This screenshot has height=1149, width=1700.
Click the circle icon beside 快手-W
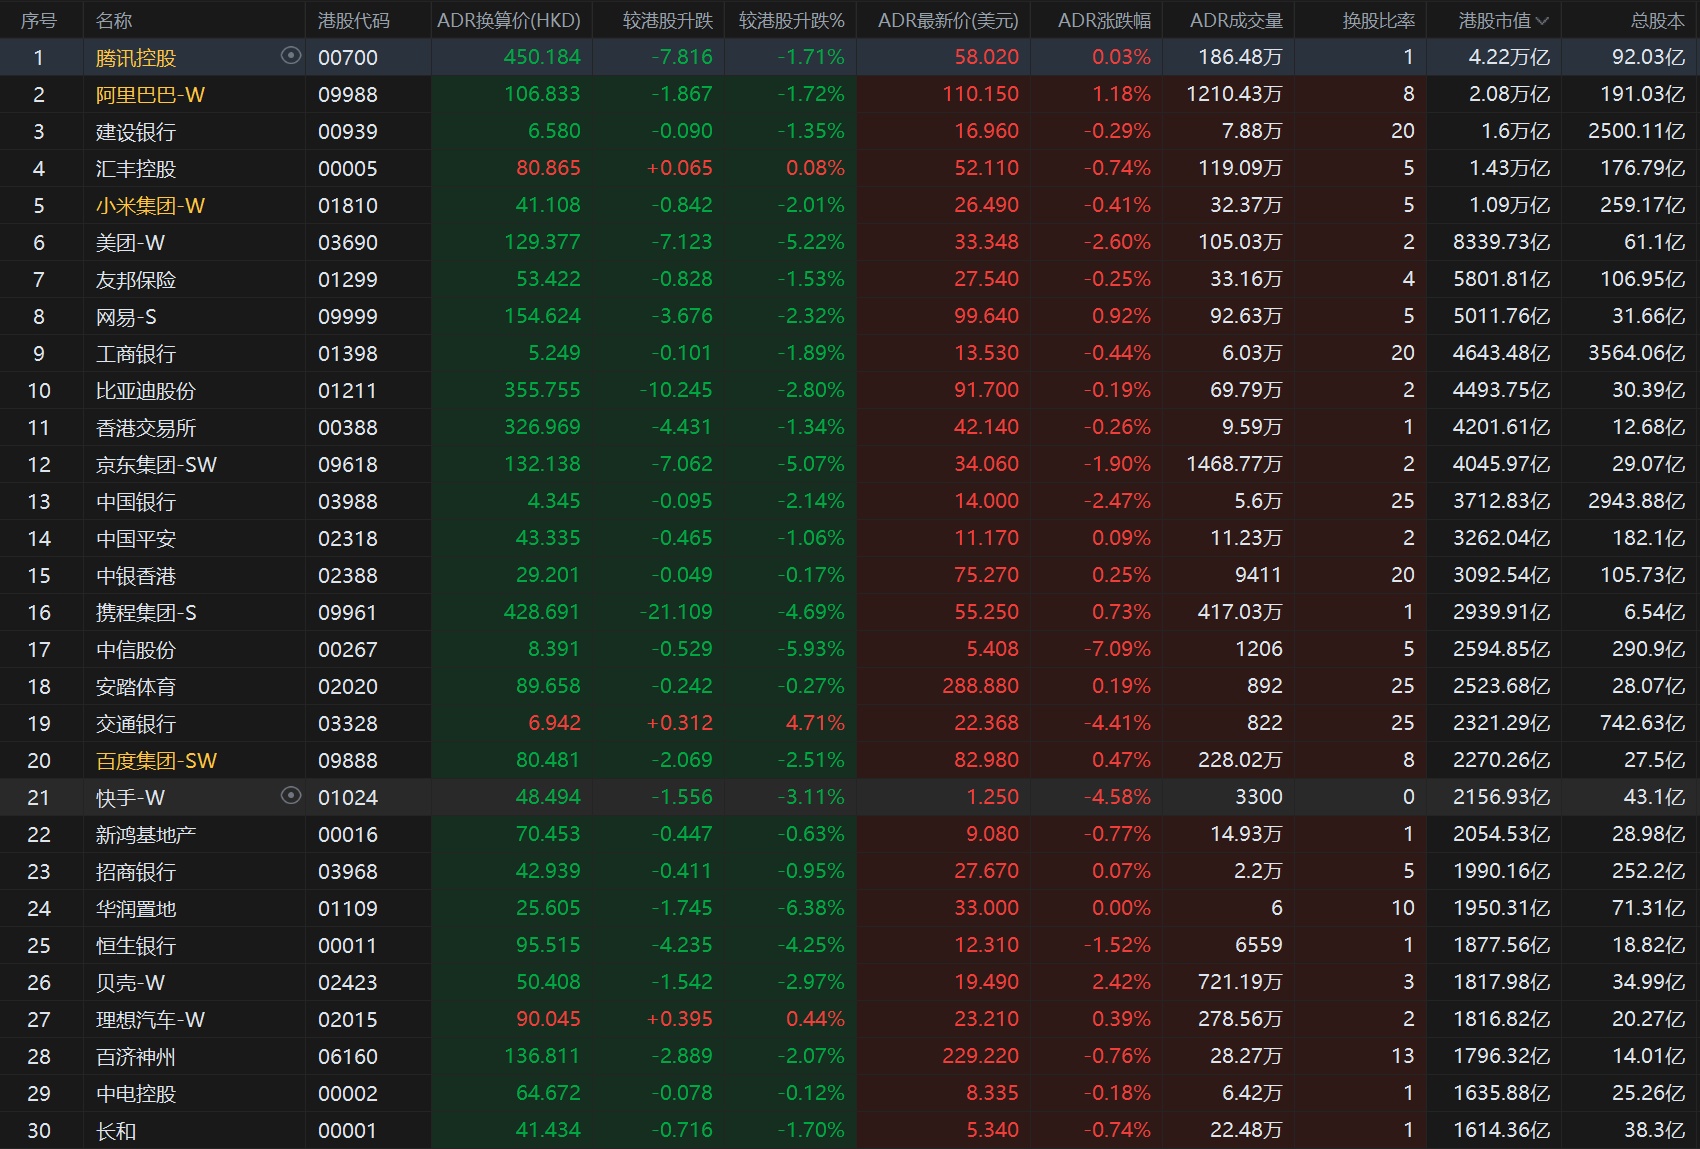click(291, 796)
